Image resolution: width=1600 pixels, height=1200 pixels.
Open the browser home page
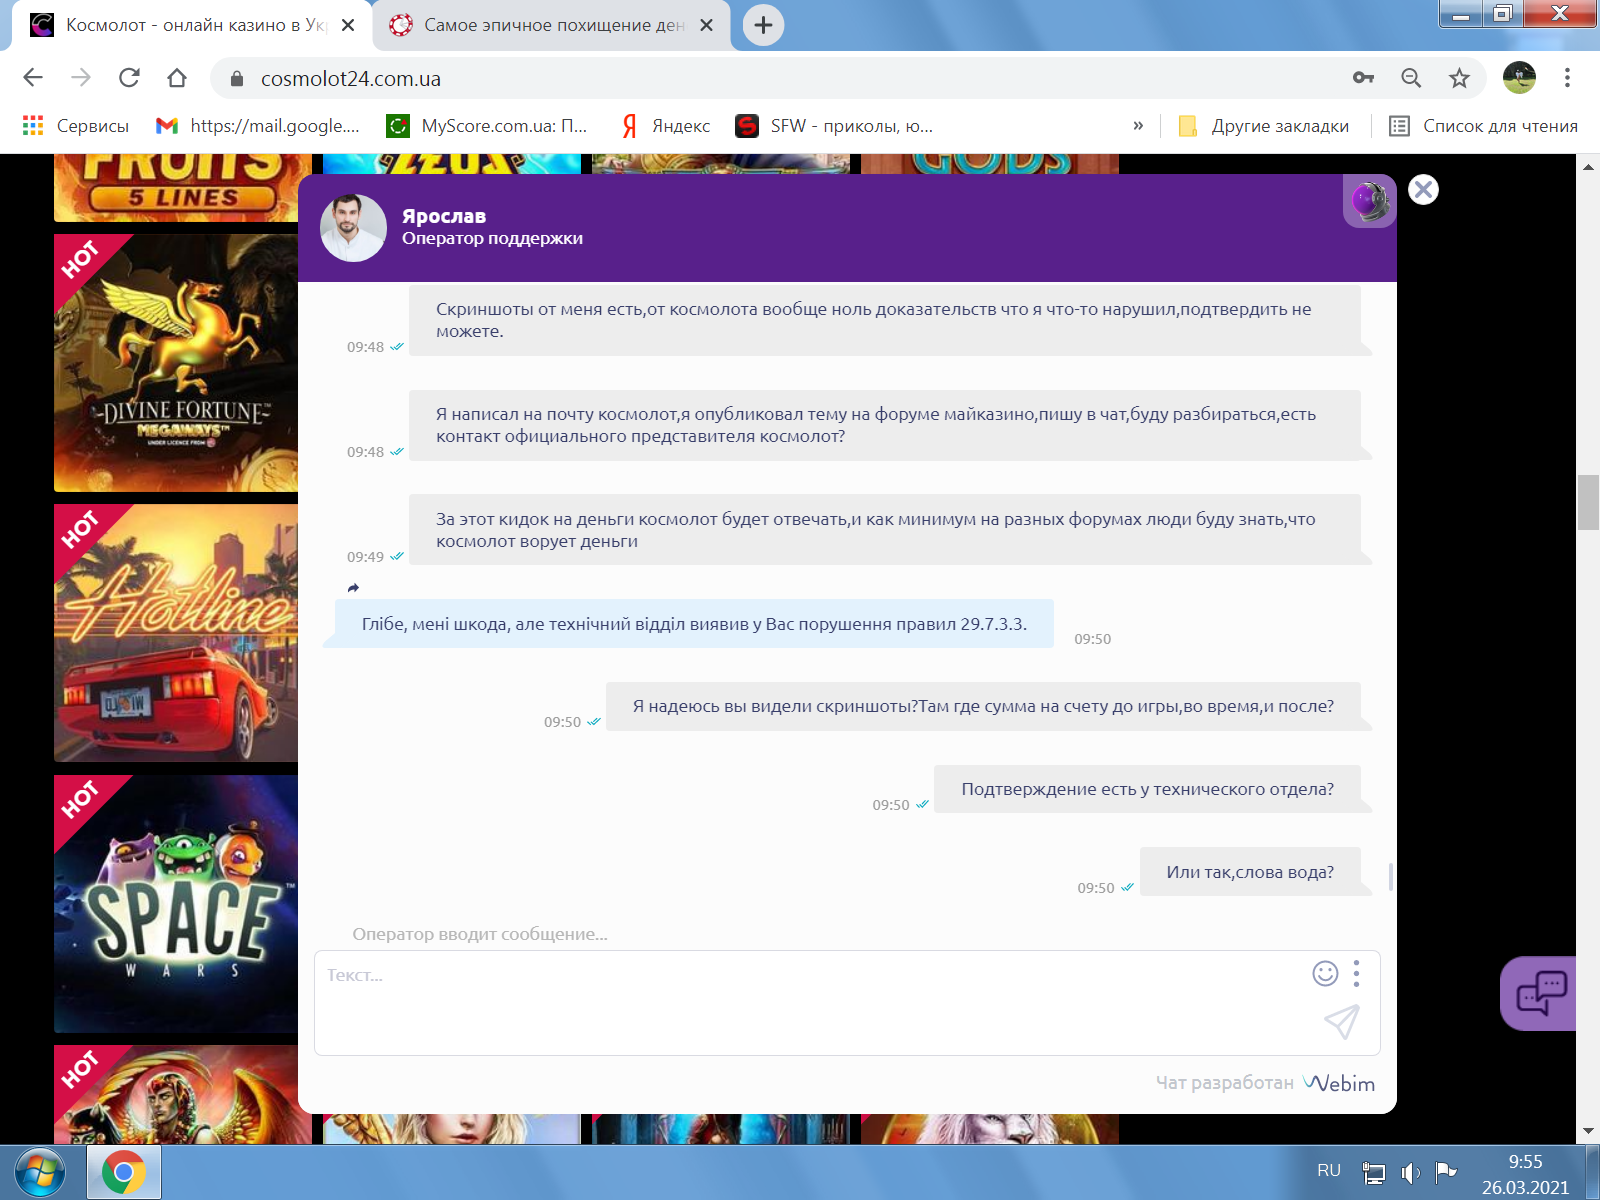[177, 78]
